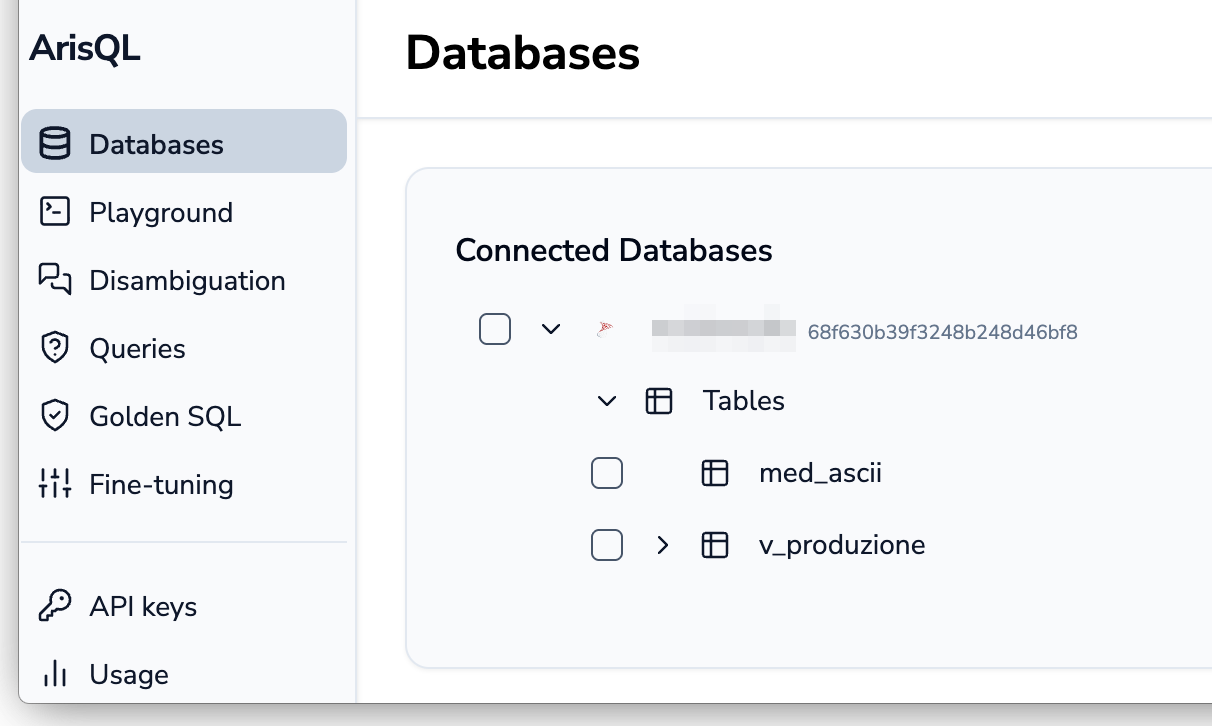Click the Queries shield question icon
Screen dimensions: 1212x726
click(54, 348)
